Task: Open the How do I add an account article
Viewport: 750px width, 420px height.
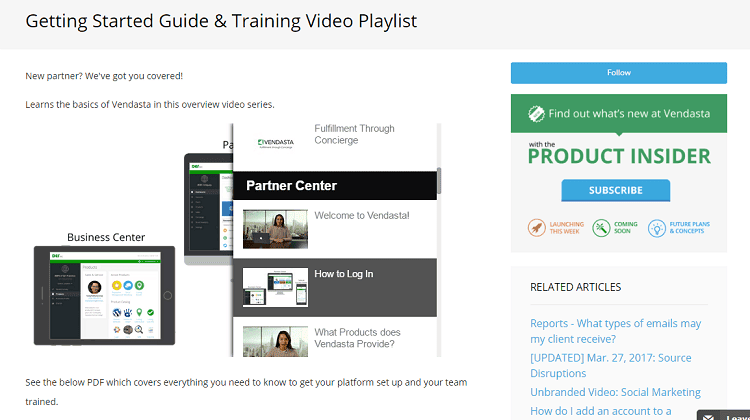Action: tap(600, 411)
